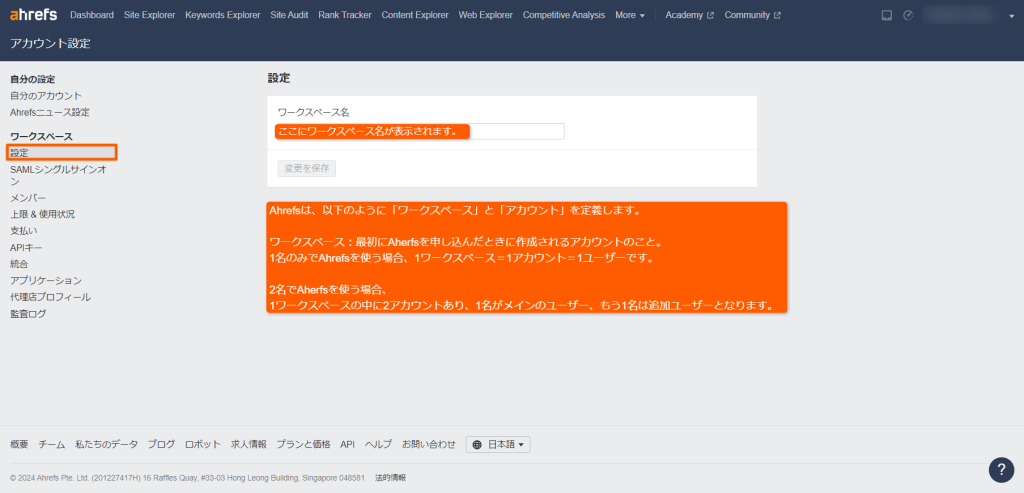
Task: Expand the More menu
Action: tap(630, 15)
